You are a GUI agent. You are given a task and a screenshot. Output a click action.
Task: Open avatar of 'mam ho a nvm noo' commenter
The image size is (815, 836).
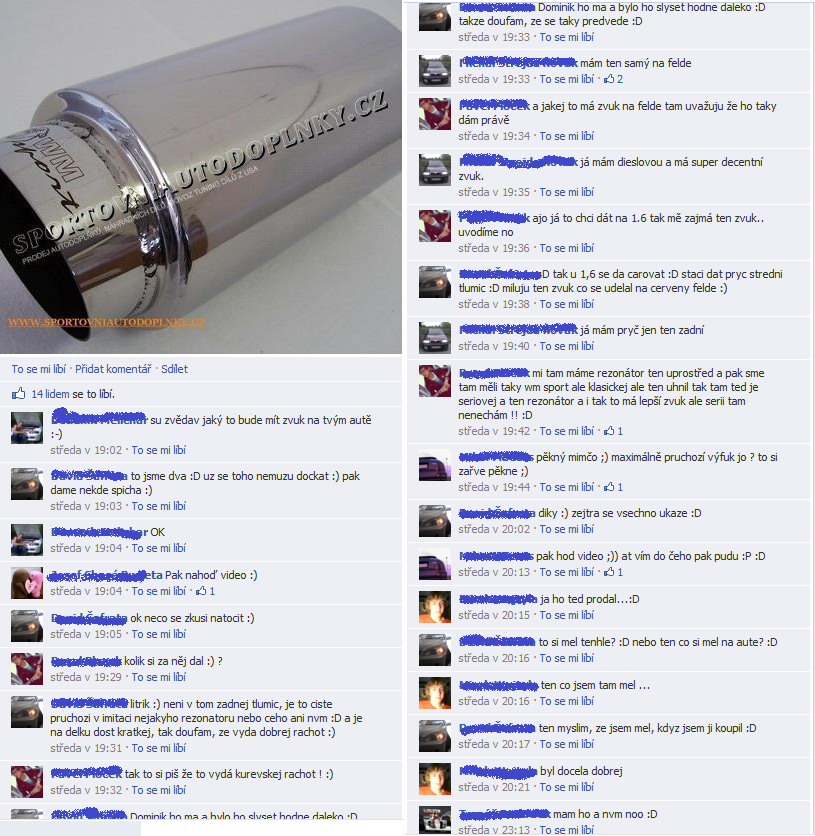pos(434,820)
